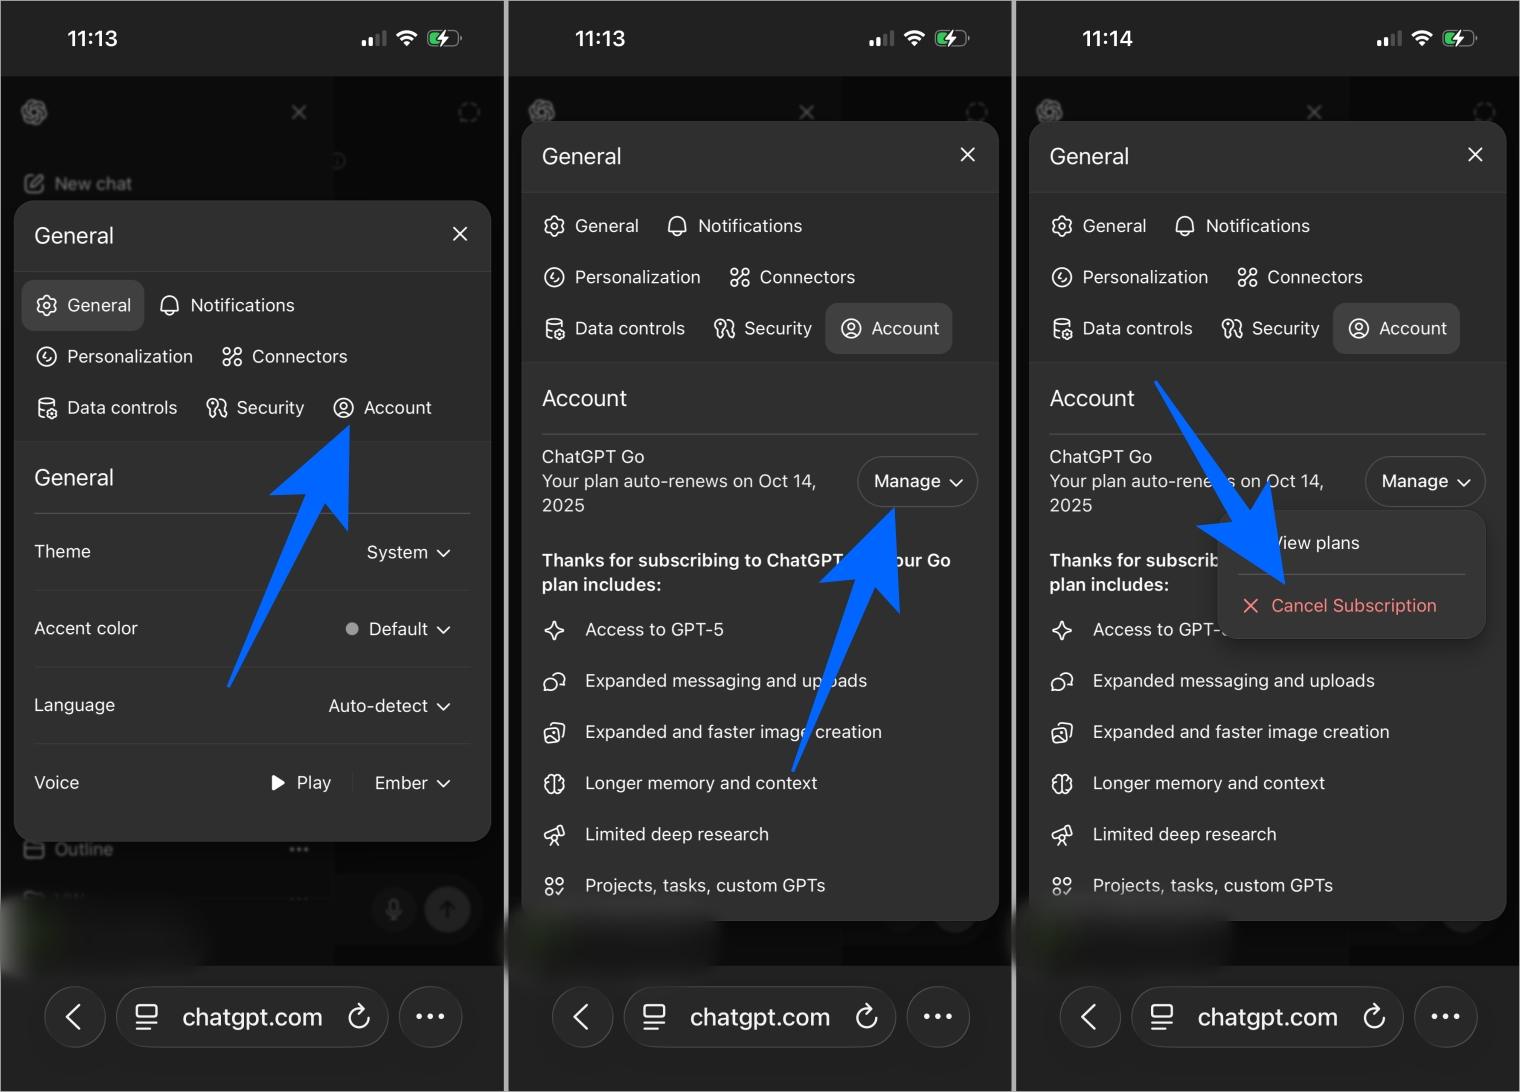Open browser options via ellipsis icon
Screen dimensions: 1520x1092
click(x=430, y=1017)
